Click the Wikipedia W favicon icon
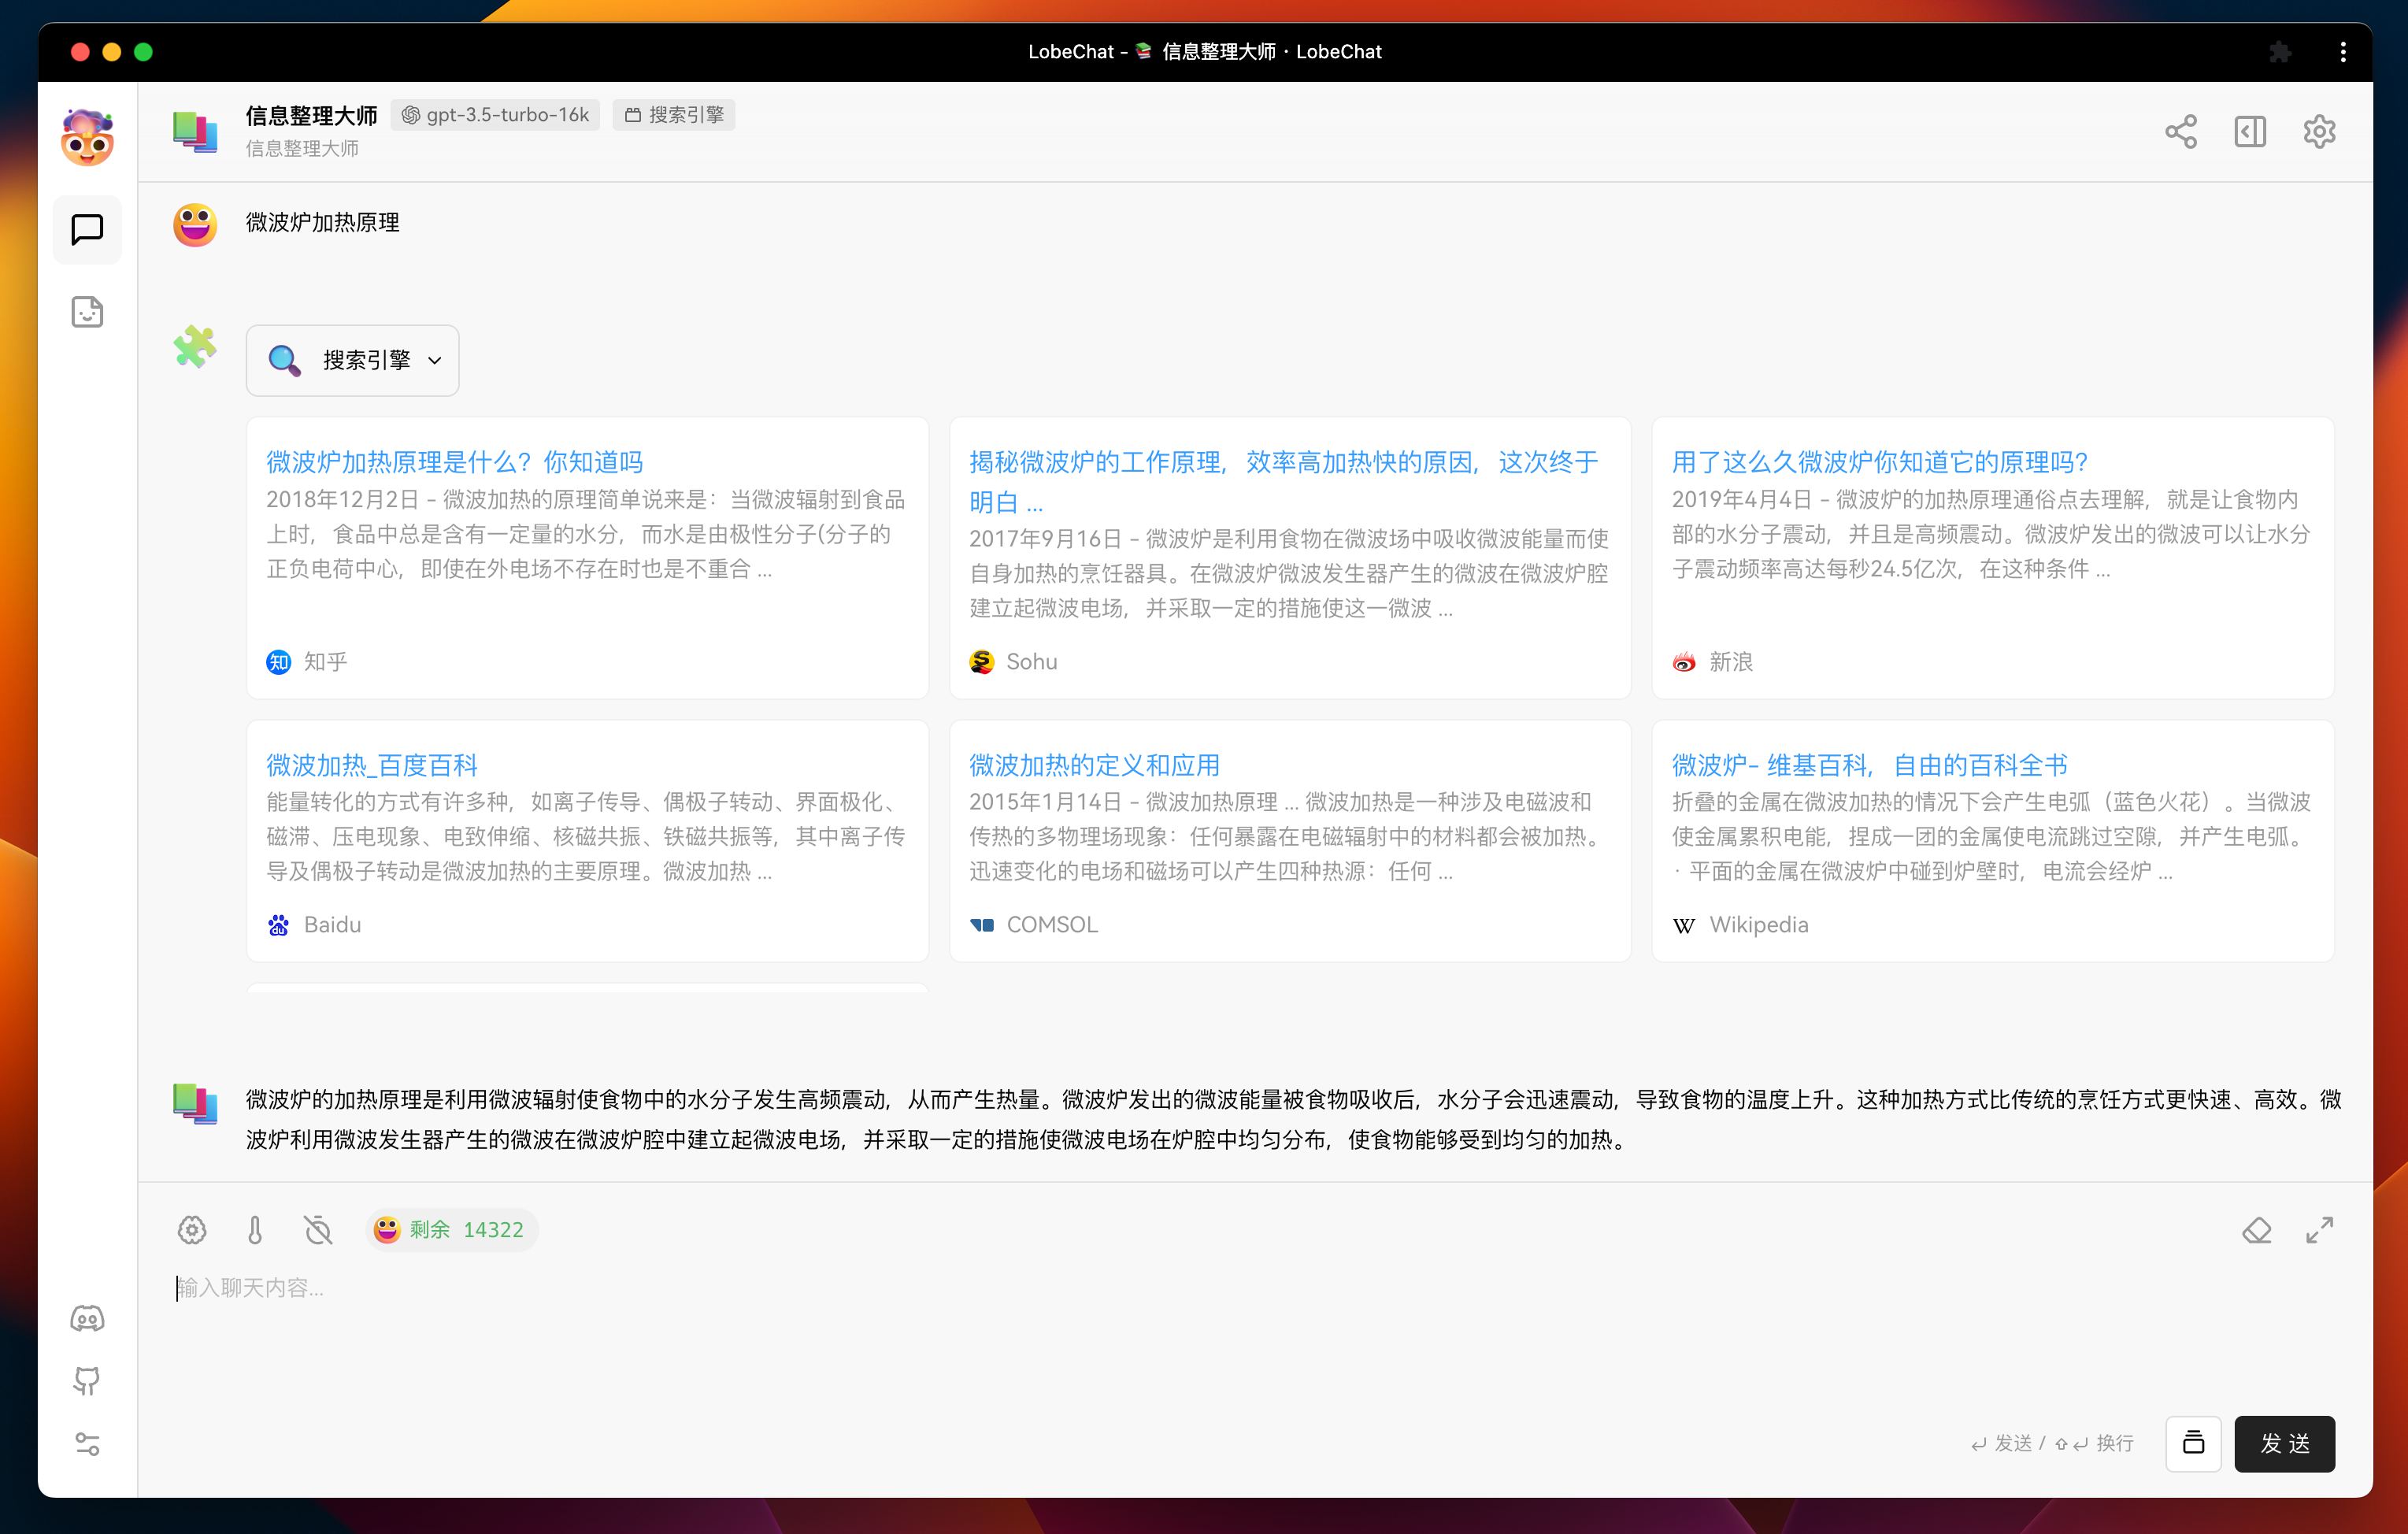 (1684, 925)
